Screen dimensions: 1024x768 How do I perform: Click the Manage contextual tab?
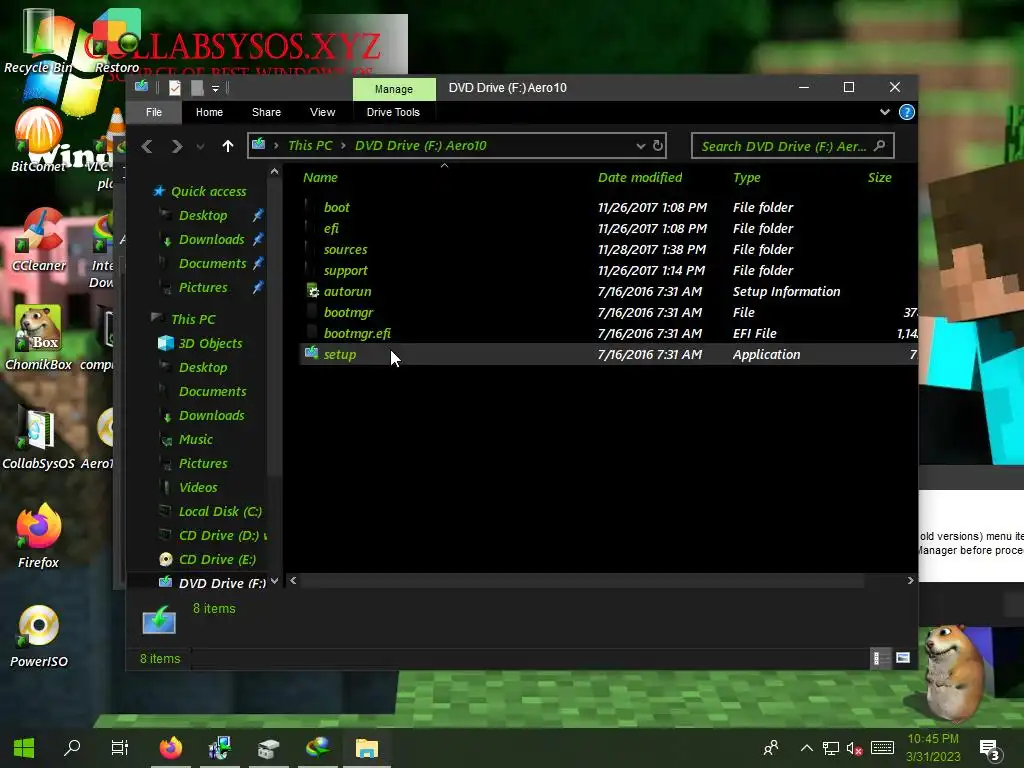click(394, 89)
